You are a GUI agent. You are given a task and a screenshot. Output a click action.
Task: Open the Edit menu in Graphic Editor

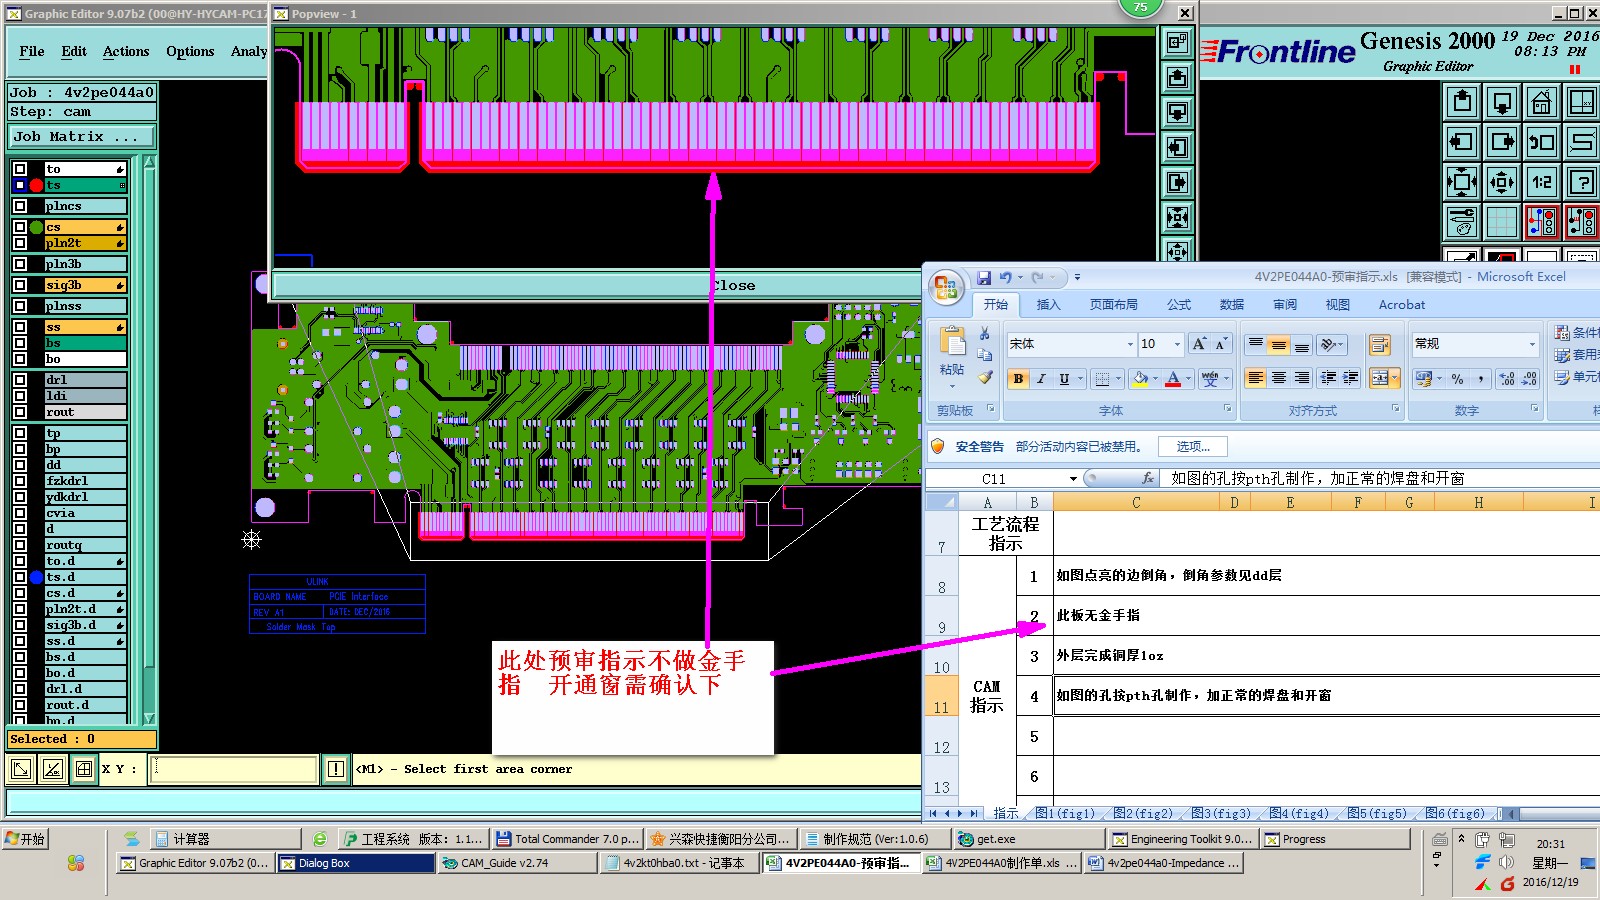coord(74,51)
